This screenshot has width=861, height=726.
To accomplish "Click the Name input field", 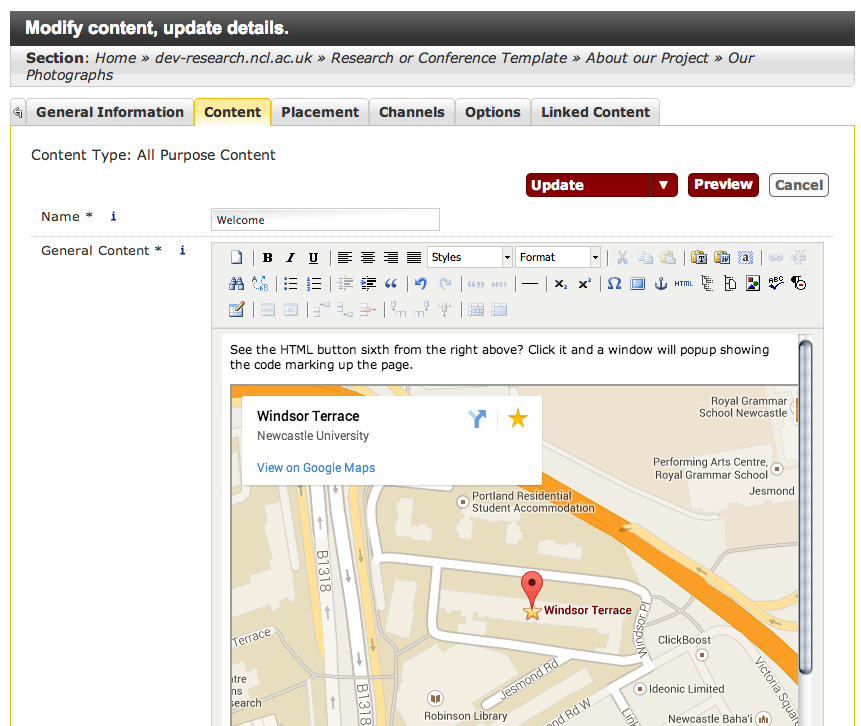I will click(x=325, y=219).
